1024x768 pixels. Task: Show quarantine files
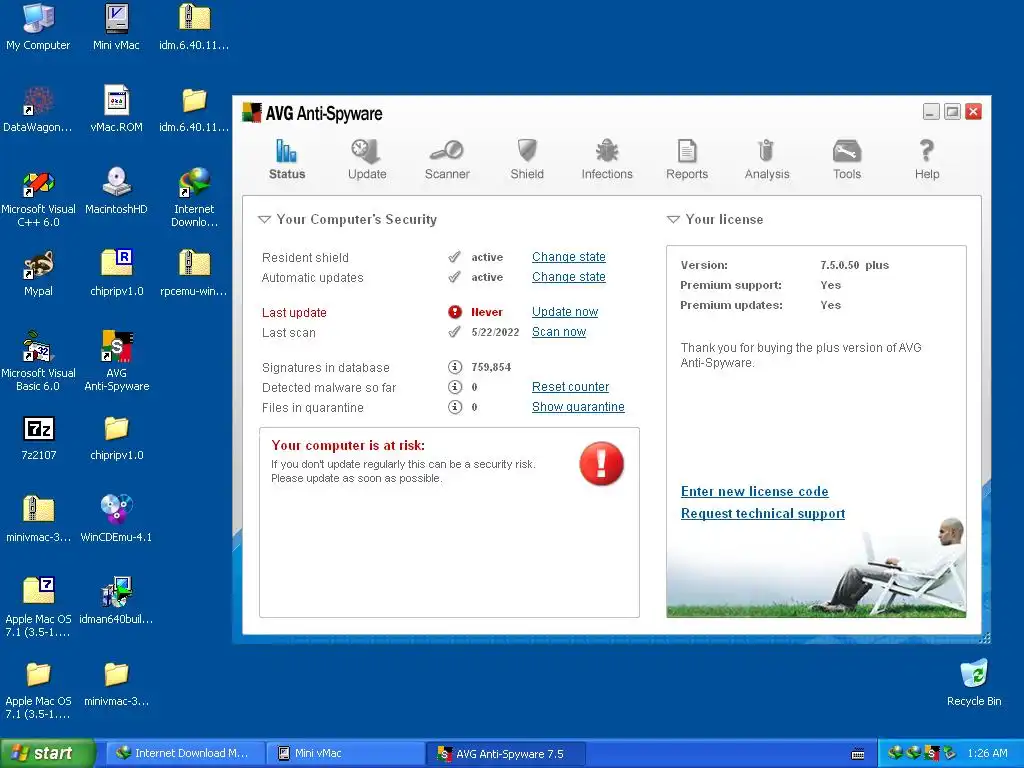(578, 407)
